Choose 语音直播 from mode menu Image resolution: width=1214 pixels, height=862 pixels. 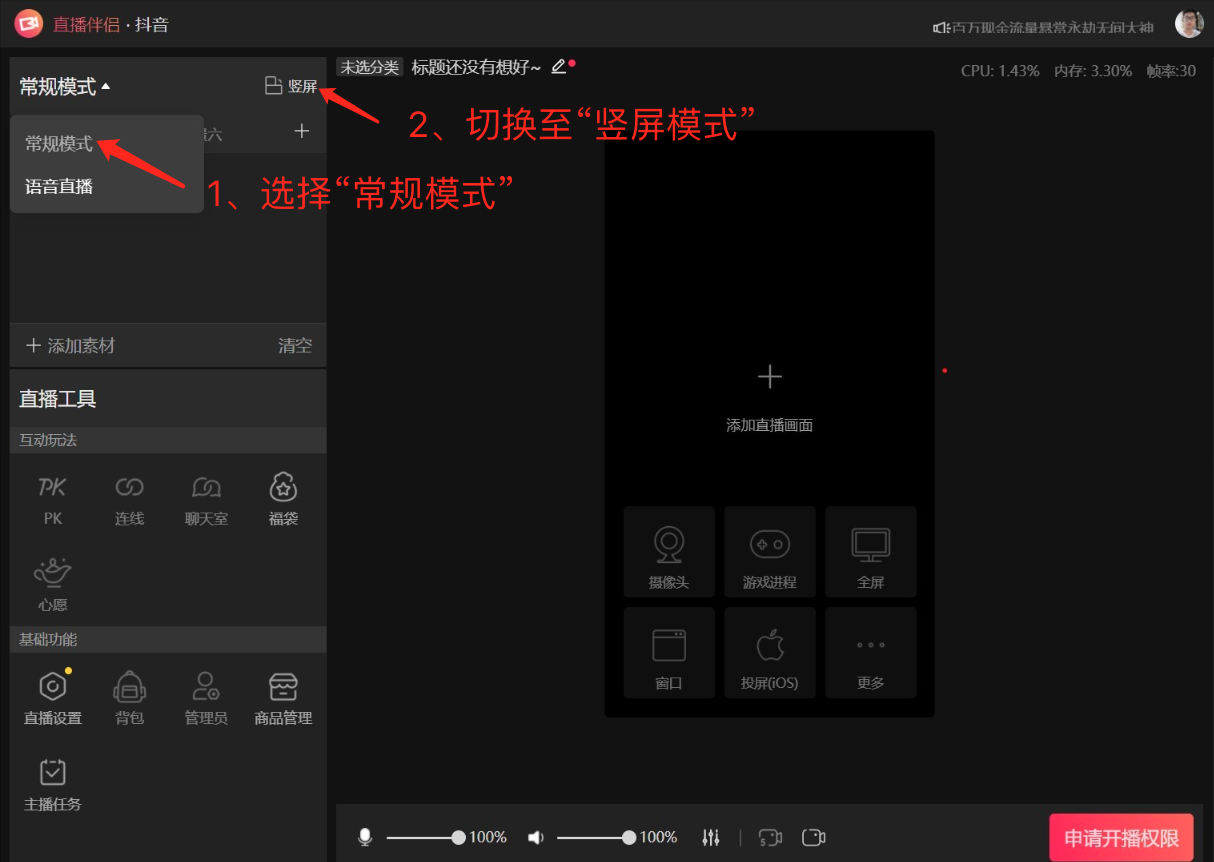tap(59, 186)
